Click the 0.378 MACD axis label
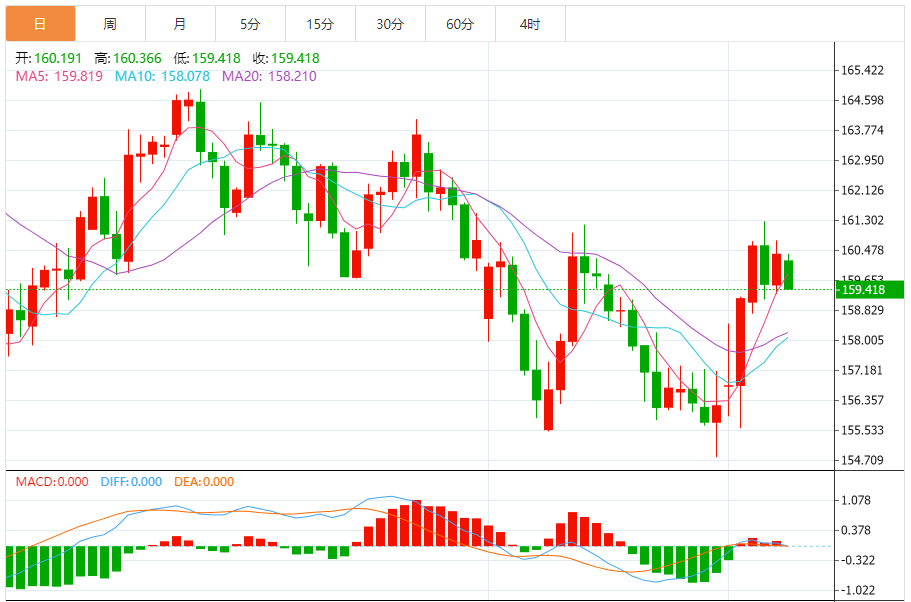Screen dimensions: 911x602 click(x=856, y=531)
